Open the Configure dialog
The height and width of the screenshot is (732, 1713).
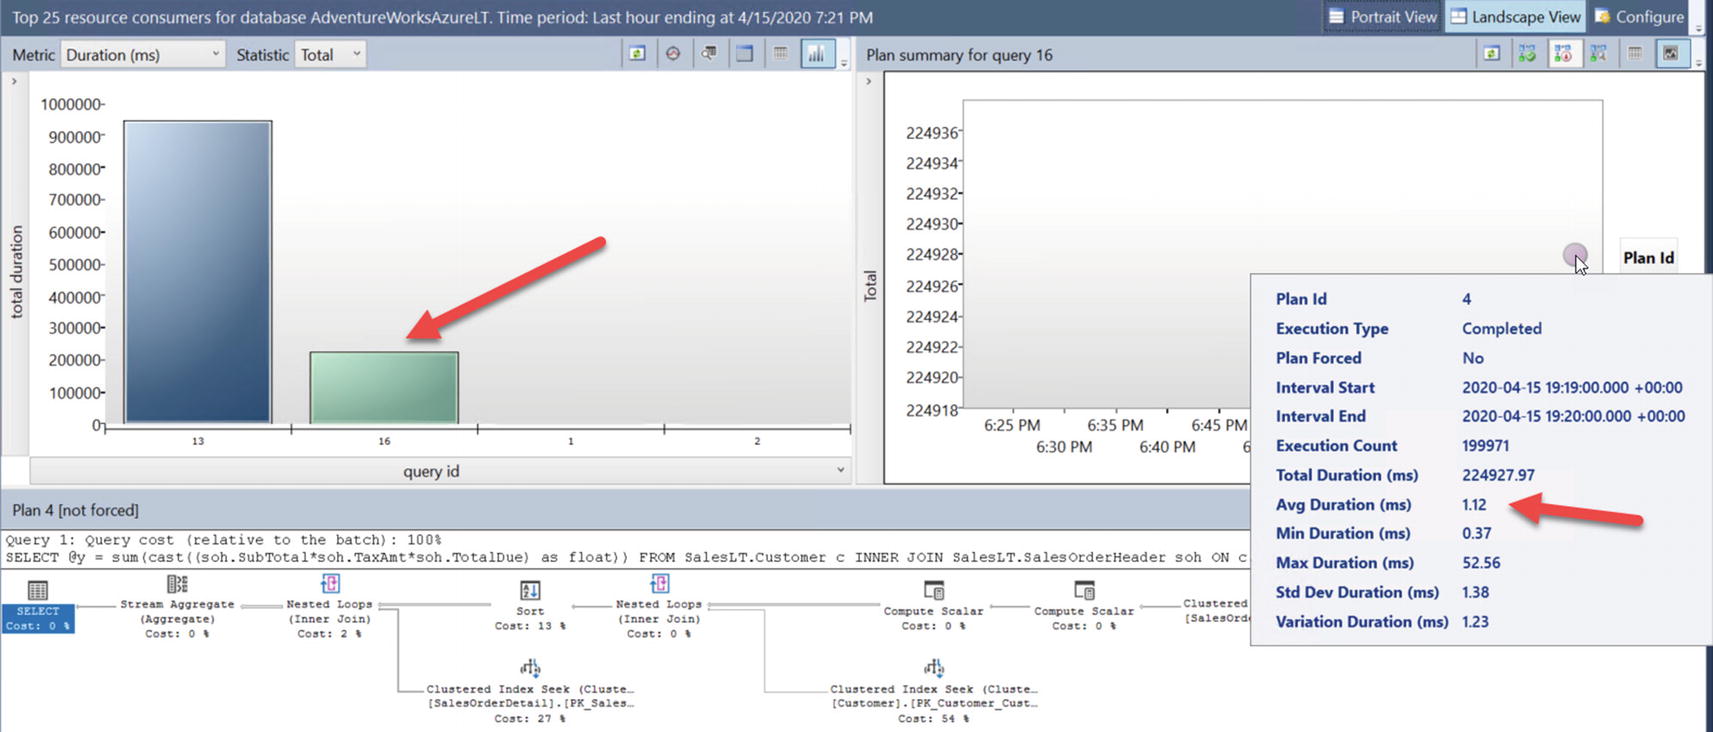point(1639,17)
